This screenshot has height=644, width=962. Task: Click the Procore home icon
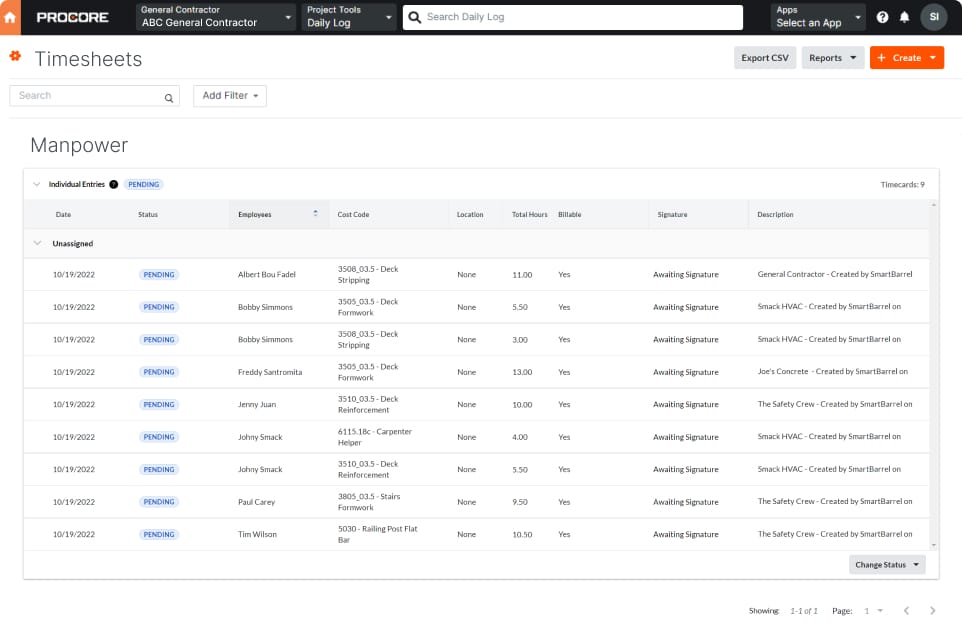click(x=12, y=17)
